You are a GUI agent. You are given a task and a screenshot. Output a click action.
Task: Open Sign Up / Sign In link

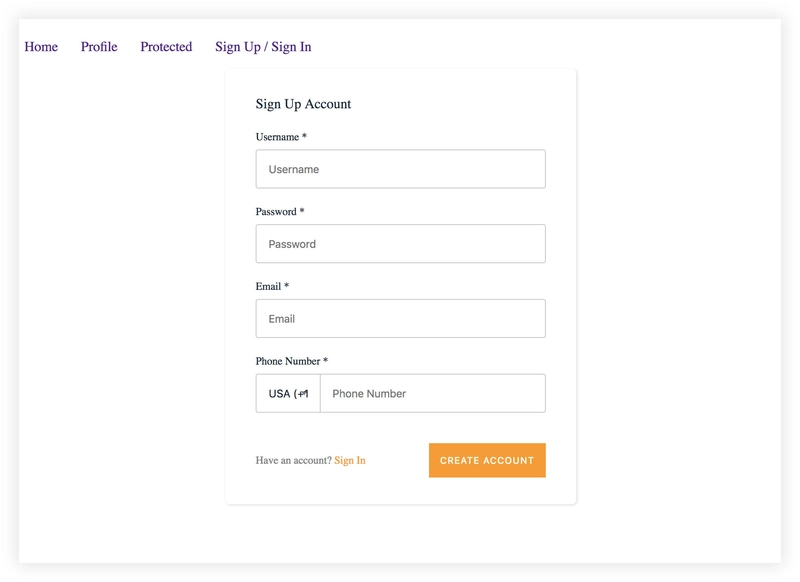tap(263, 47)
